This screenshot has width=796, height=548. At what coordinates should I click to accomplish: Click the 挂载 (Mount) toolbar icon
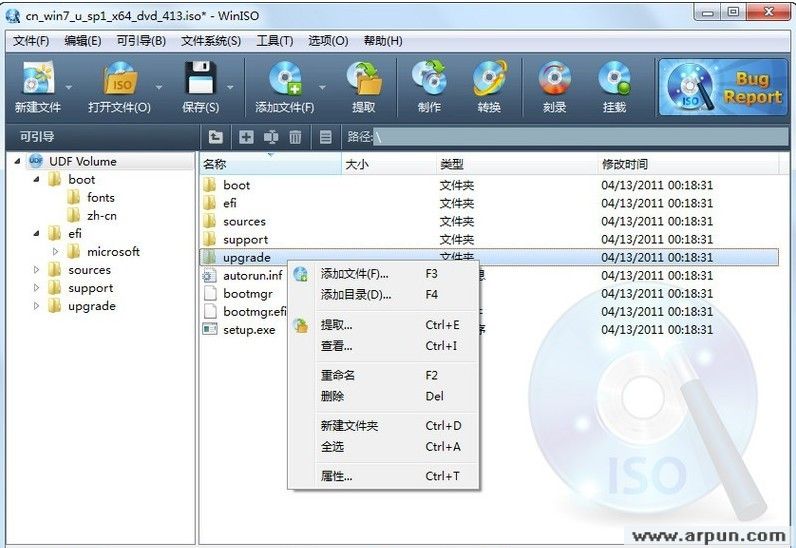[x=614, y=80]
